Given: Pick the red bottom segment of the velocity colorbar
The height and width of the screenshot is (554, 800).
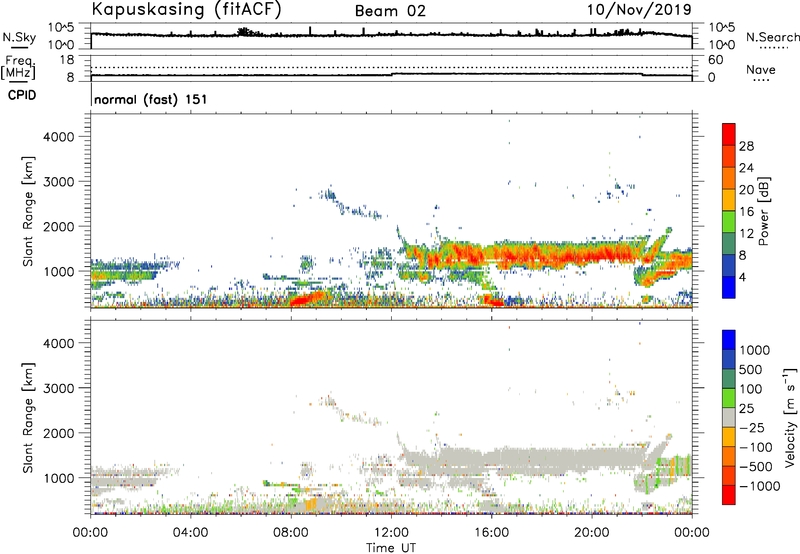Looking at the screenshot, I should click(x=729, y=495).
